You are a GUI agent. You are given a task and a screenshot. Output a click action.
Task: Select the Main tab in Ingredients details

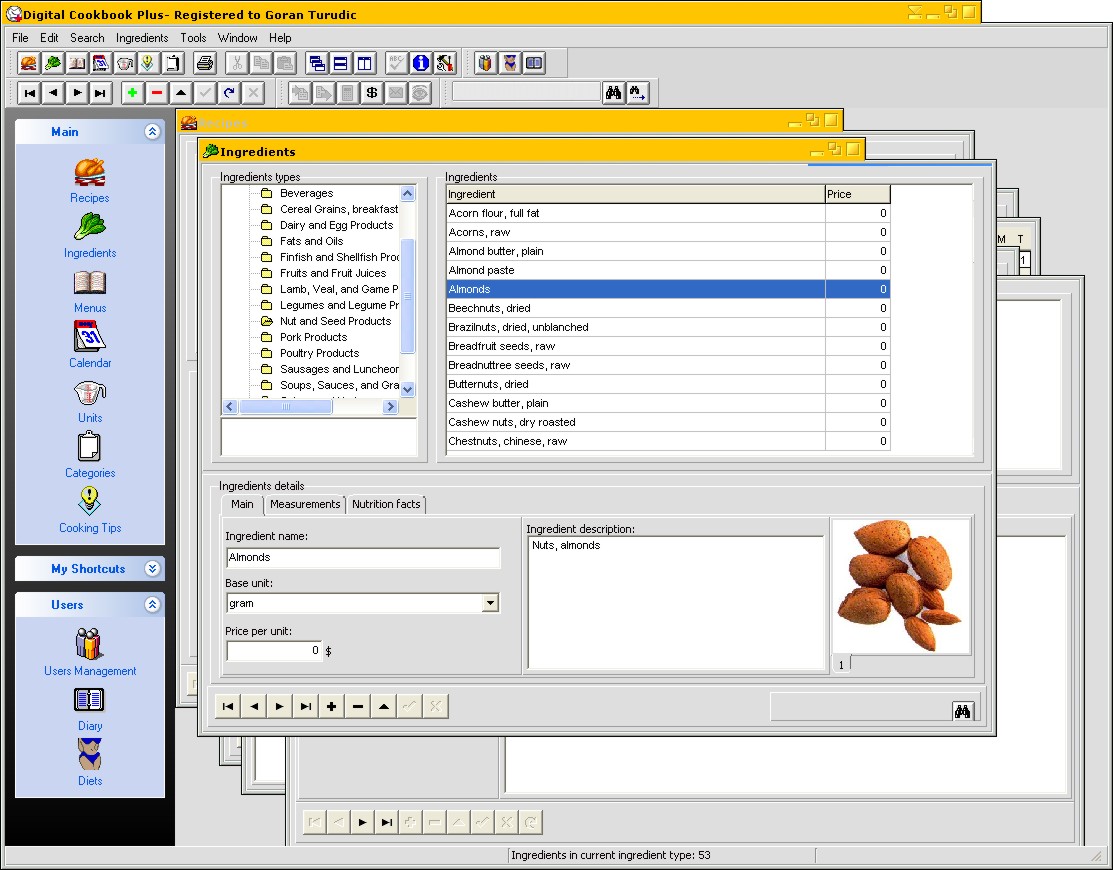[242, 505]
